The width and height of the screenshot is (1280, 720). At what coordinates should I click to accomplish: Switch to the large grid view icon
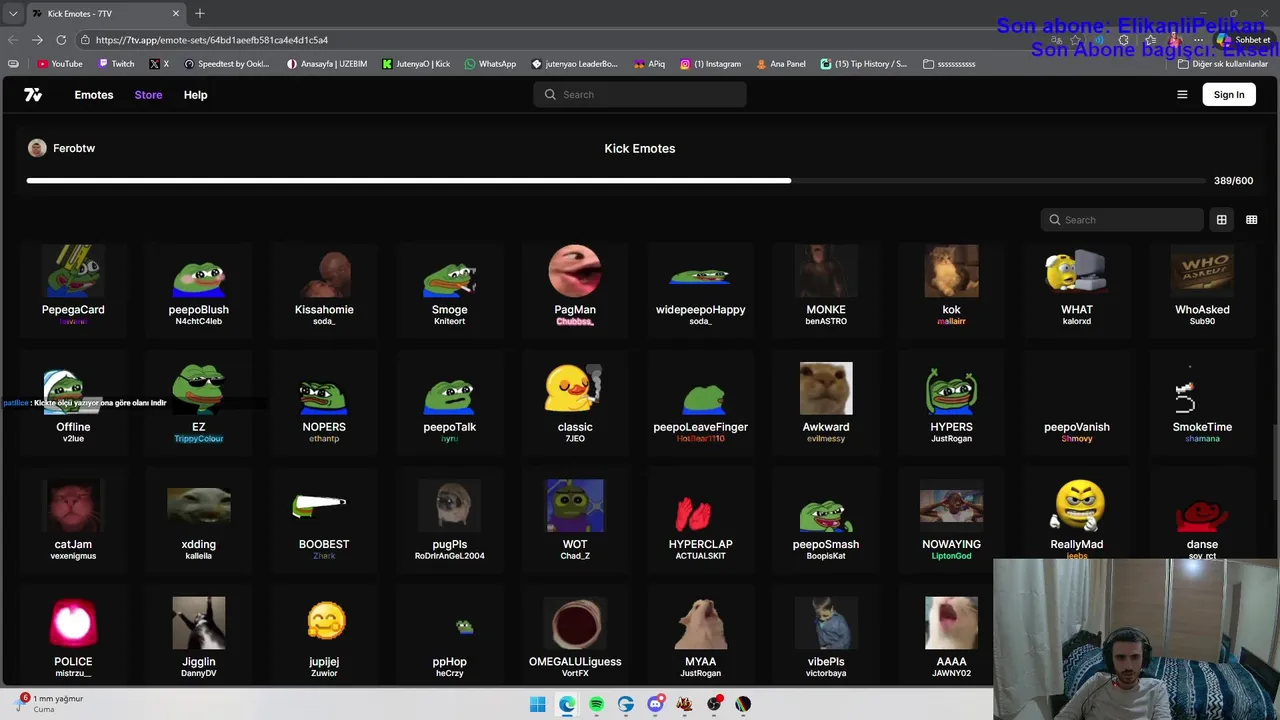[1221, 220]
